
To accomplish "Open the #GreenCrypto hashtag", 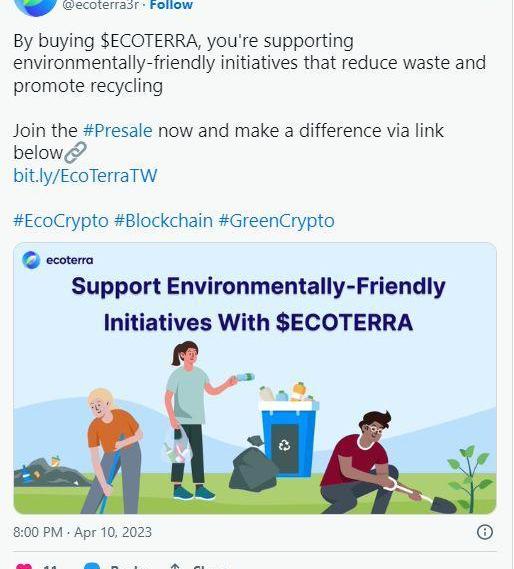I will click(277, 221).
